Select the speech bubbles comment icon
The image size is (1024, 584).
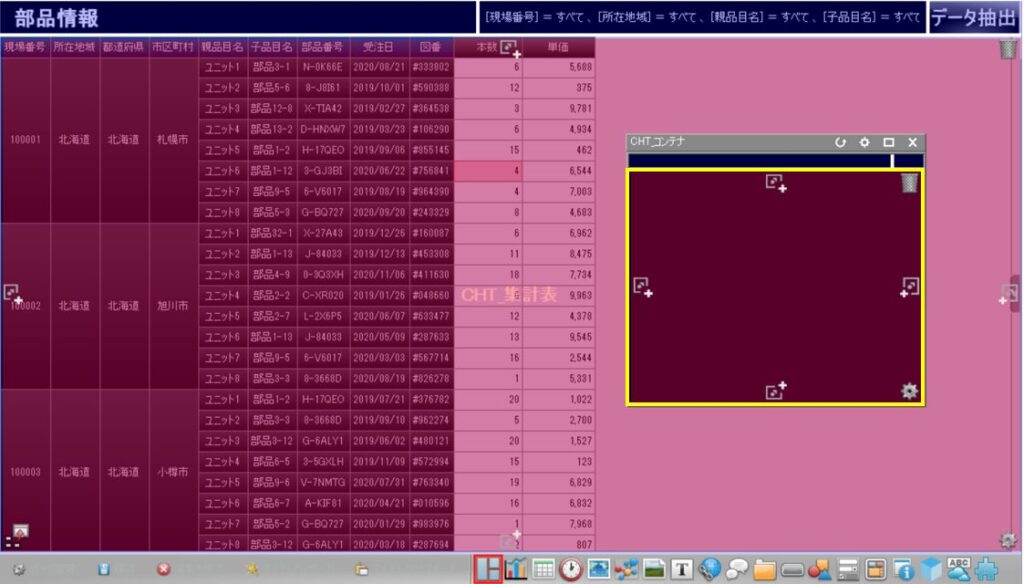coord(738,569)
